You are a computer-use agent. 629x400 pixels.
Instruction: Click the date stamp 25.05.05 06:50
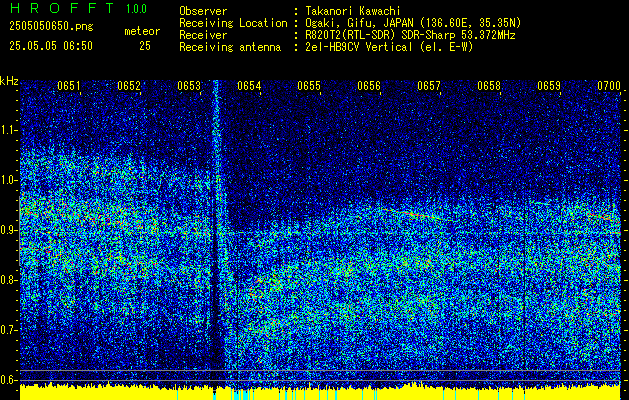tap(51, 46)
